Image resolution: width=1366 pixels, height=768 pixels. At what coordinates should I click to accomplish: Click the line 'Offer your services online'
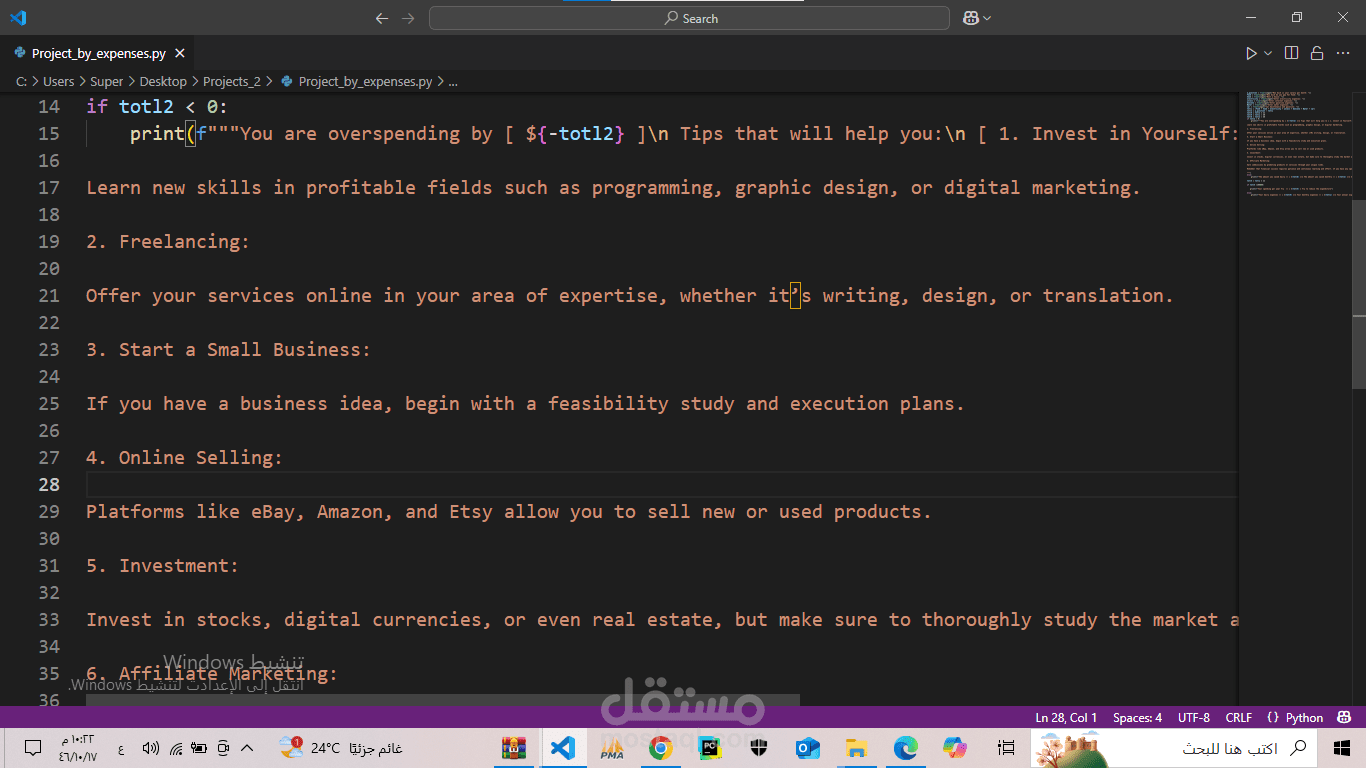(630, 295)
